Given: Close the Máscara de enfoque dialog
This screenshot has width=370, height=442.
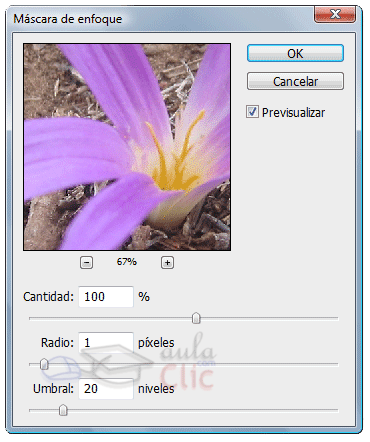Looking at the screenshot, I should (335, 14).
